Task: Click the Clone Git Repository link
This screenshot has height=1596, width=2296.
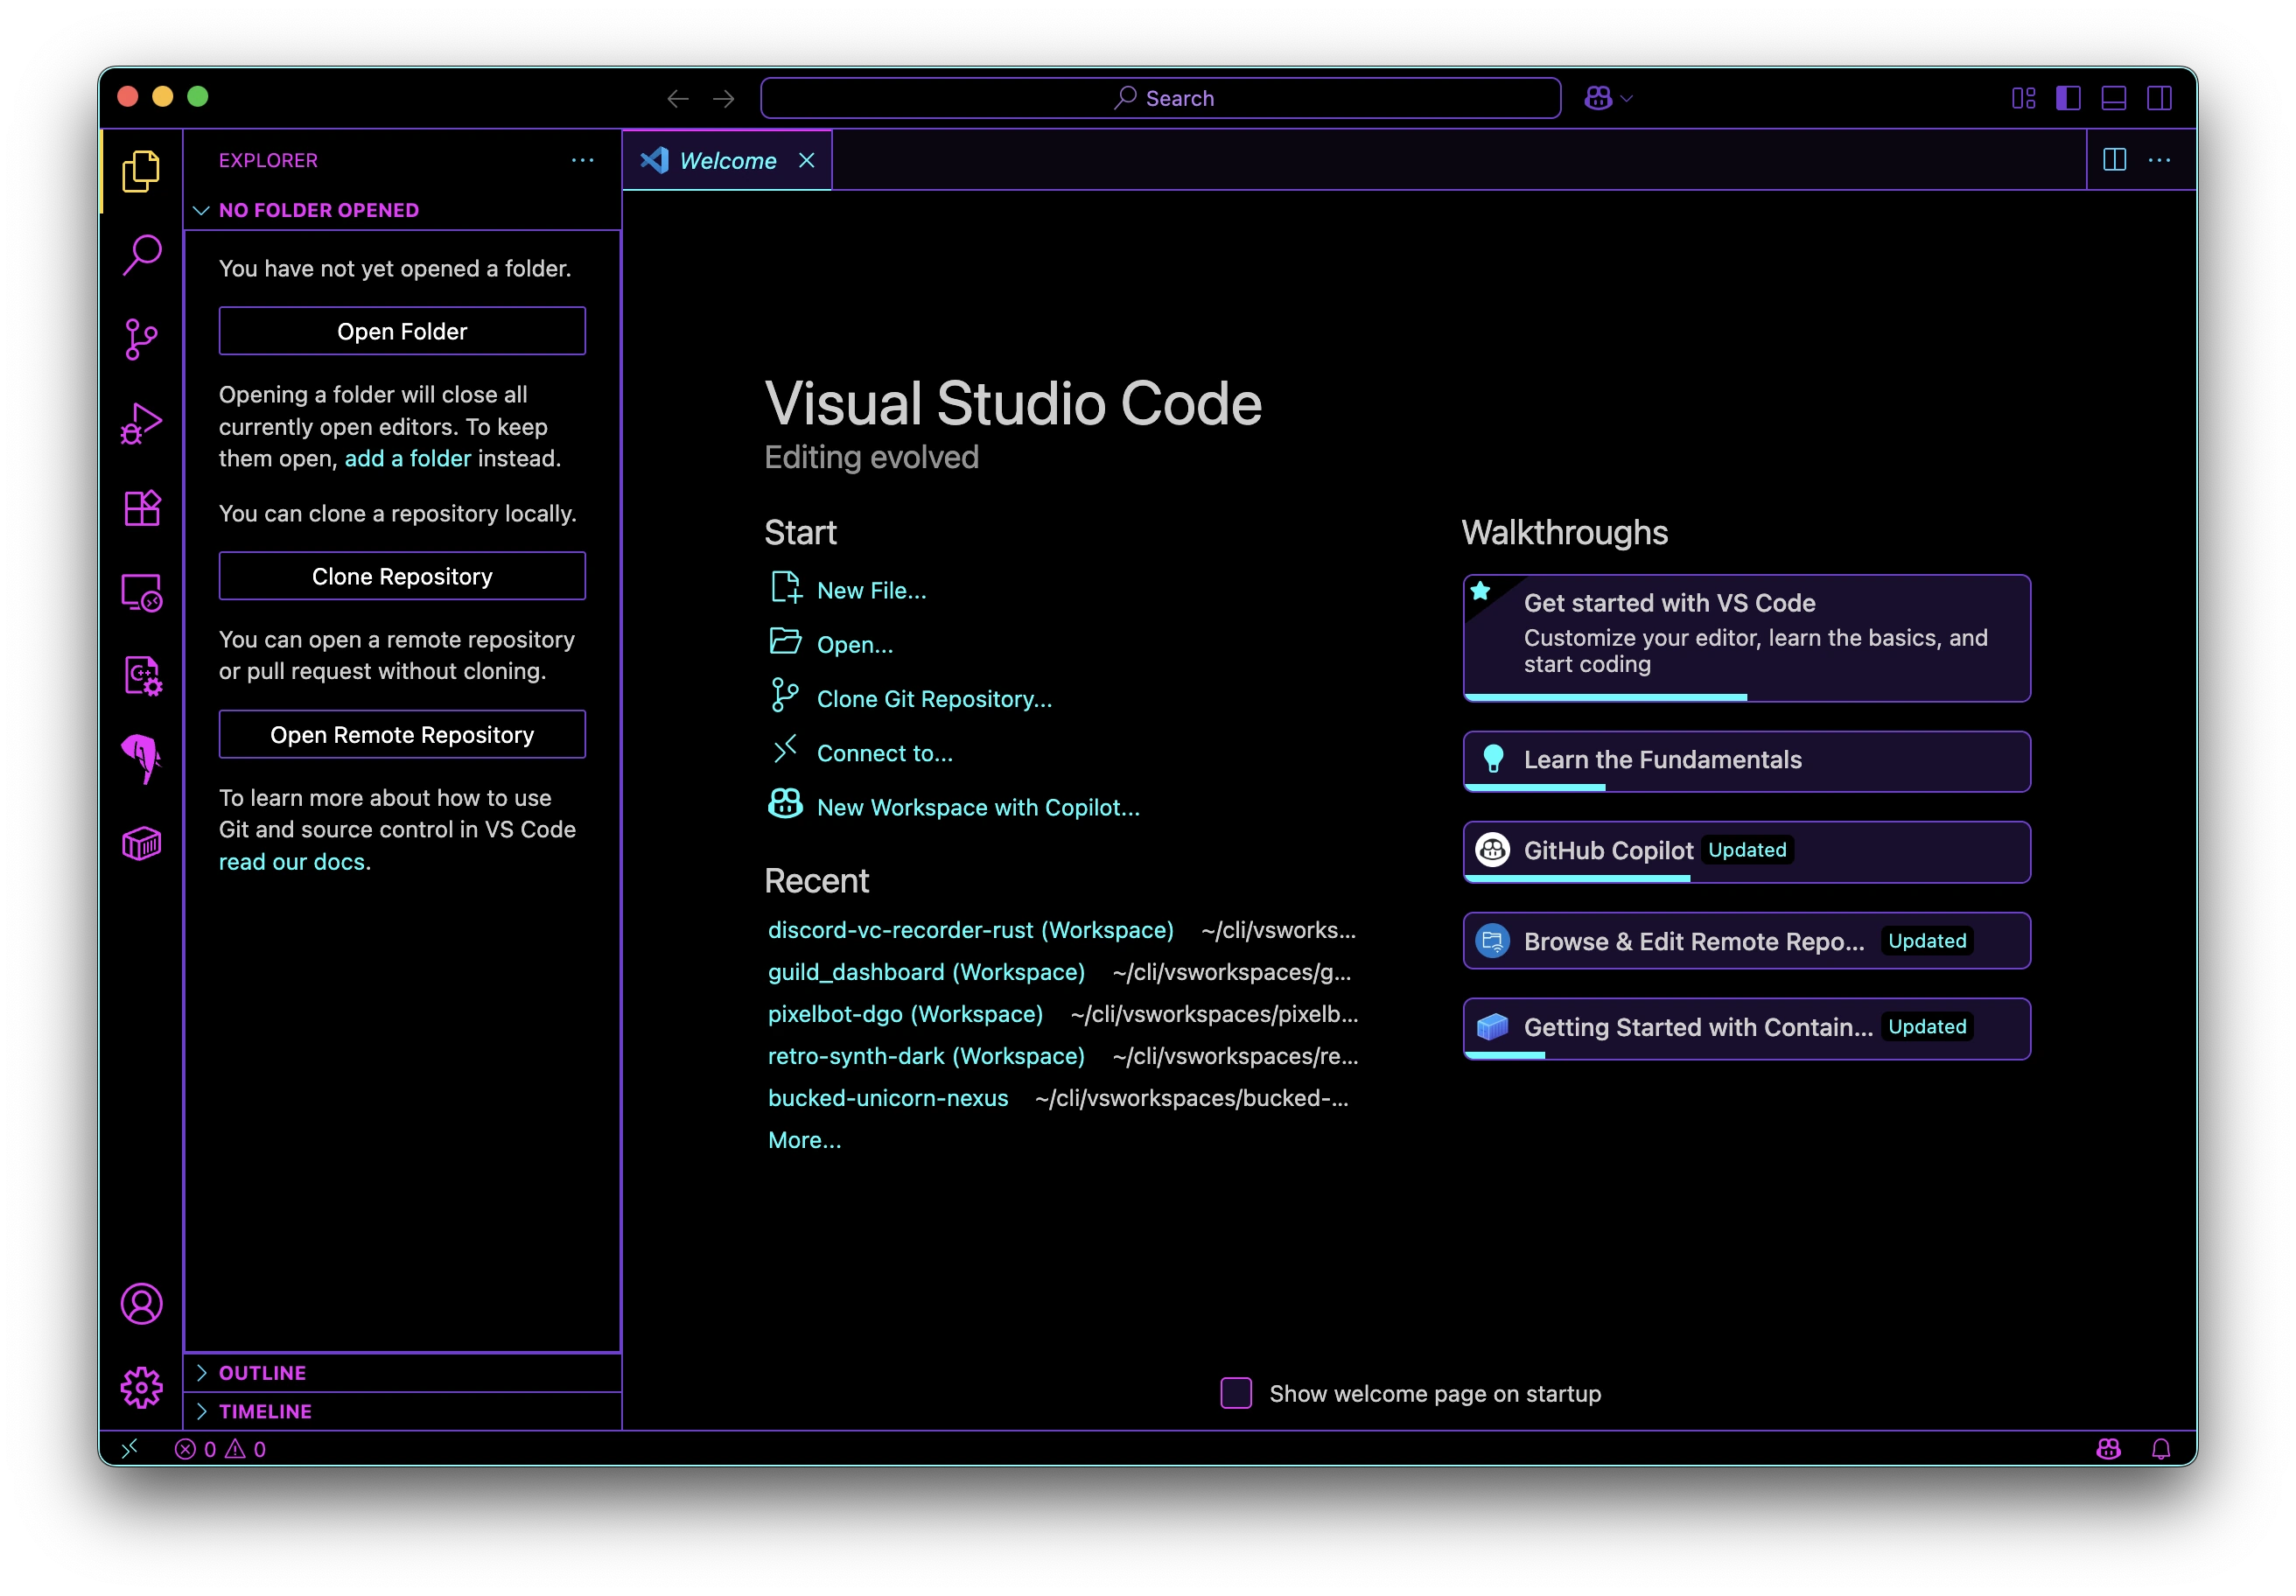Action: pos(934,699)
